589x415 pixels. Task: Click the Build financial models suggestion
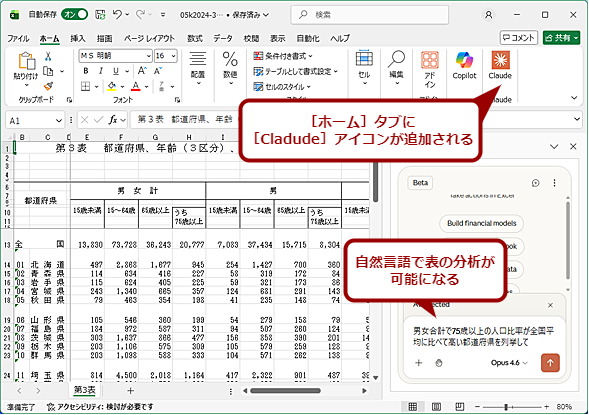(482, 223)
